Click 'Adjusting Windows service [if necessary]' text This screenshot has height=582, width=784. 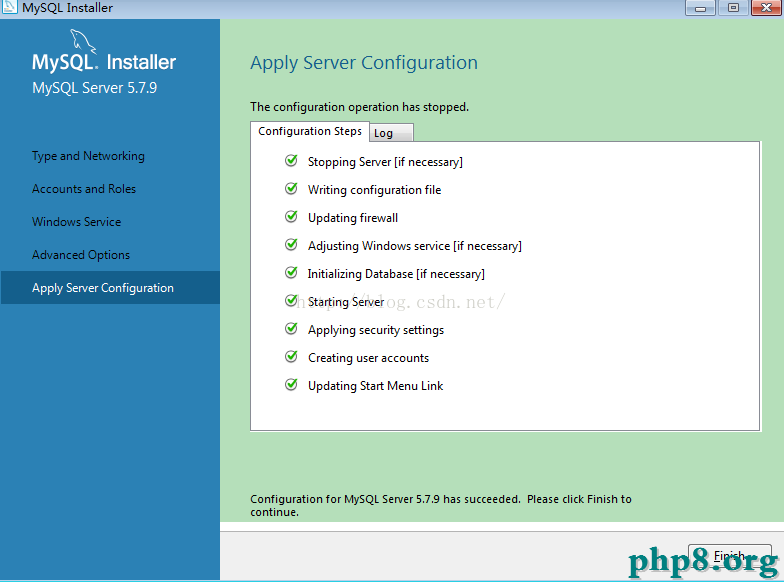coord(414,246)
